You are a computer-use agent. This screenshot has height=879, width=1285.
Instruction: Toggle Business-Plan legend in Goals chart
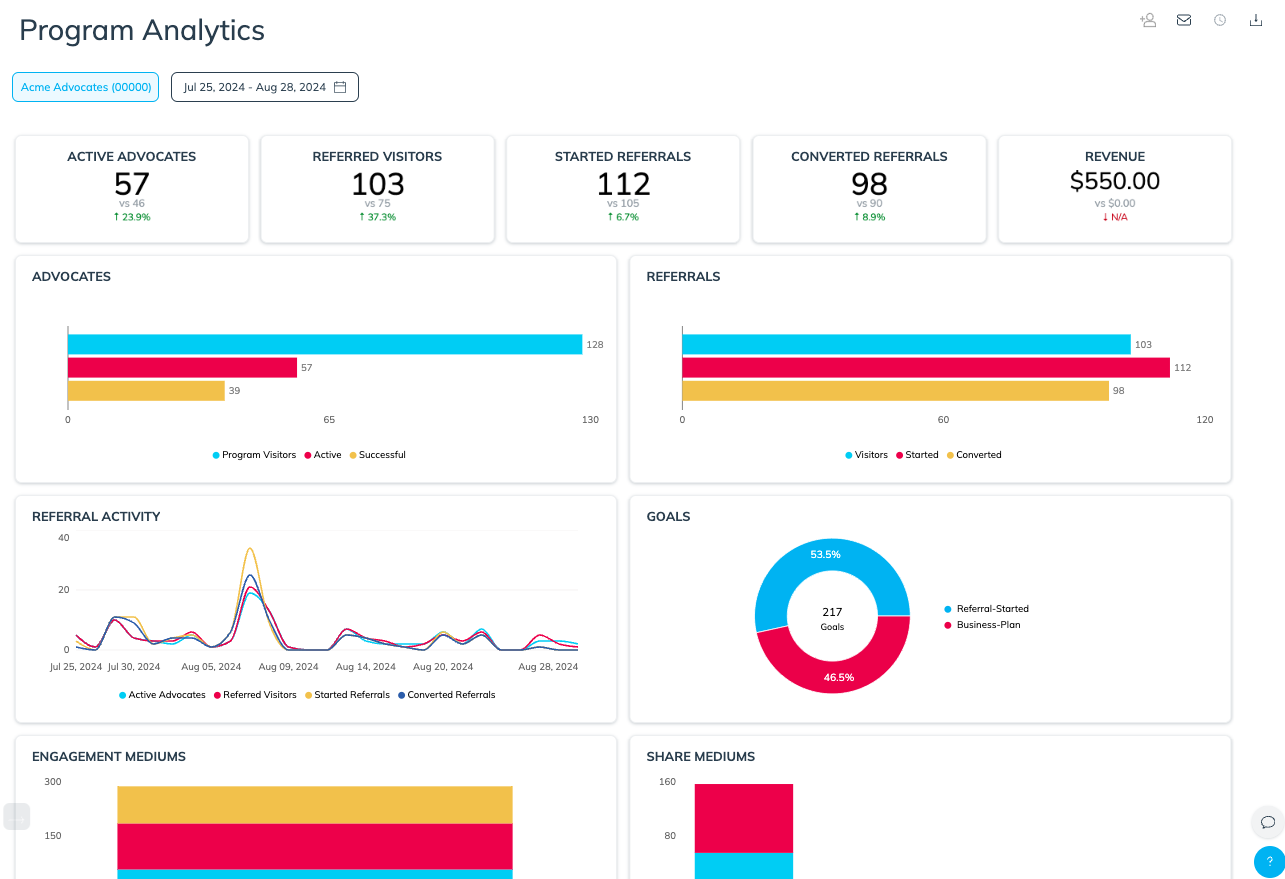coord(987,625)
